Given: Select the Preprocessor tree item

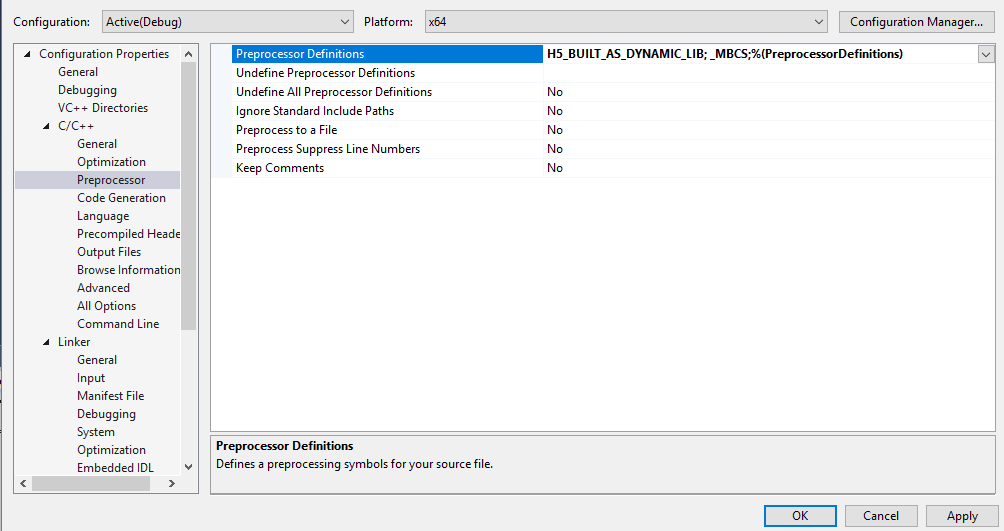Looking at the screenshot, I should click(x=111, y=180).
